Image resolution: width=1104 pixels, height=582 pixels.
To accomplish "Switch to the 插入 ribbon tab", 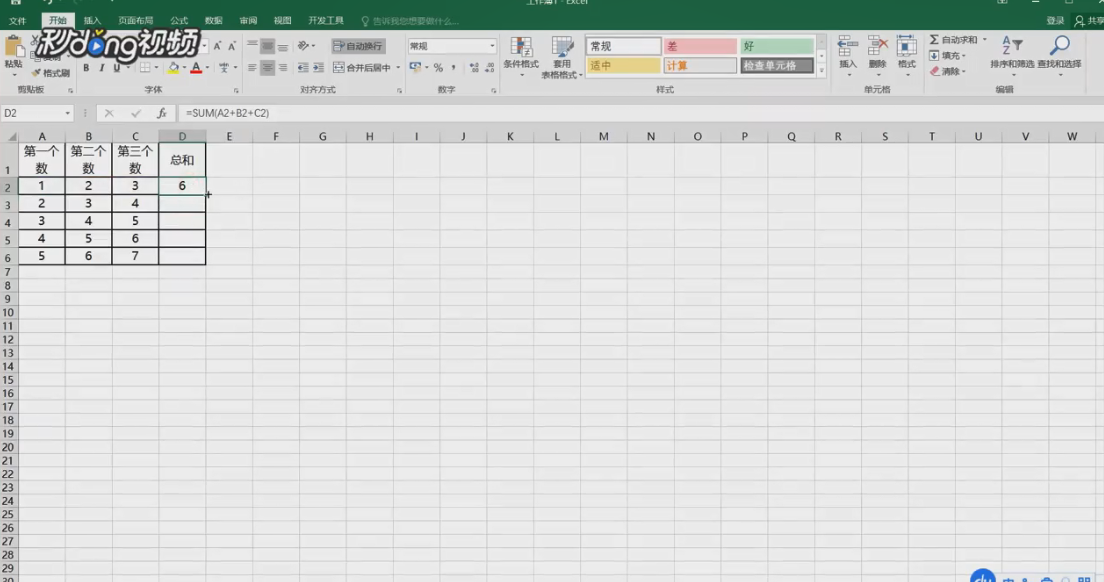I will 91,18.
